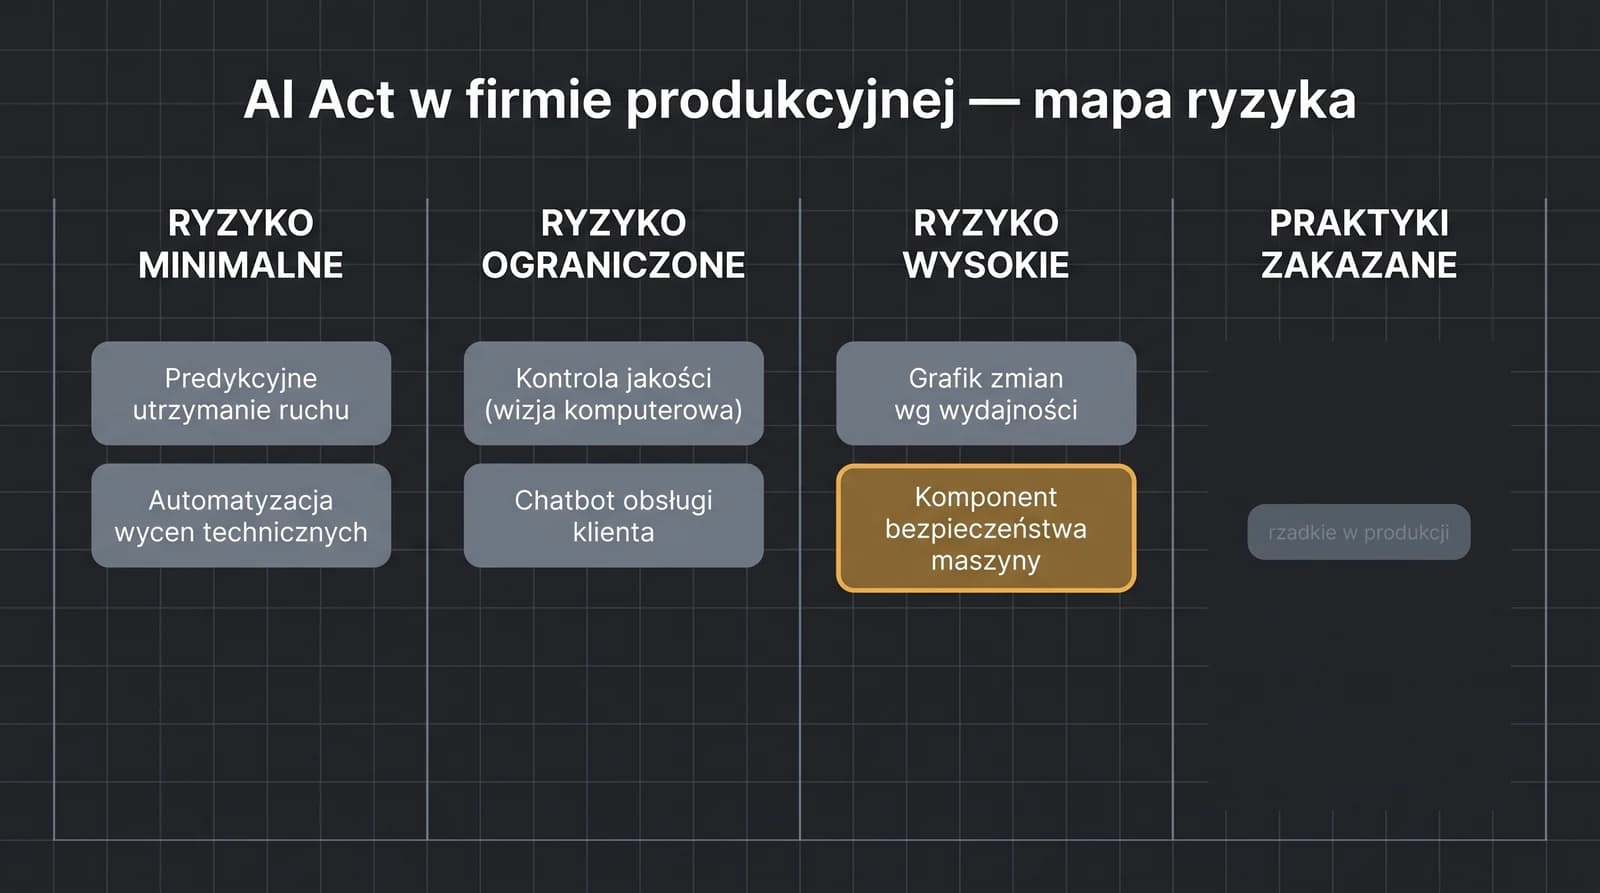Click the faded "rzadkie w produkcji" pill
The width and height of the screenshot is (1600, 893).
(1359, 532)
